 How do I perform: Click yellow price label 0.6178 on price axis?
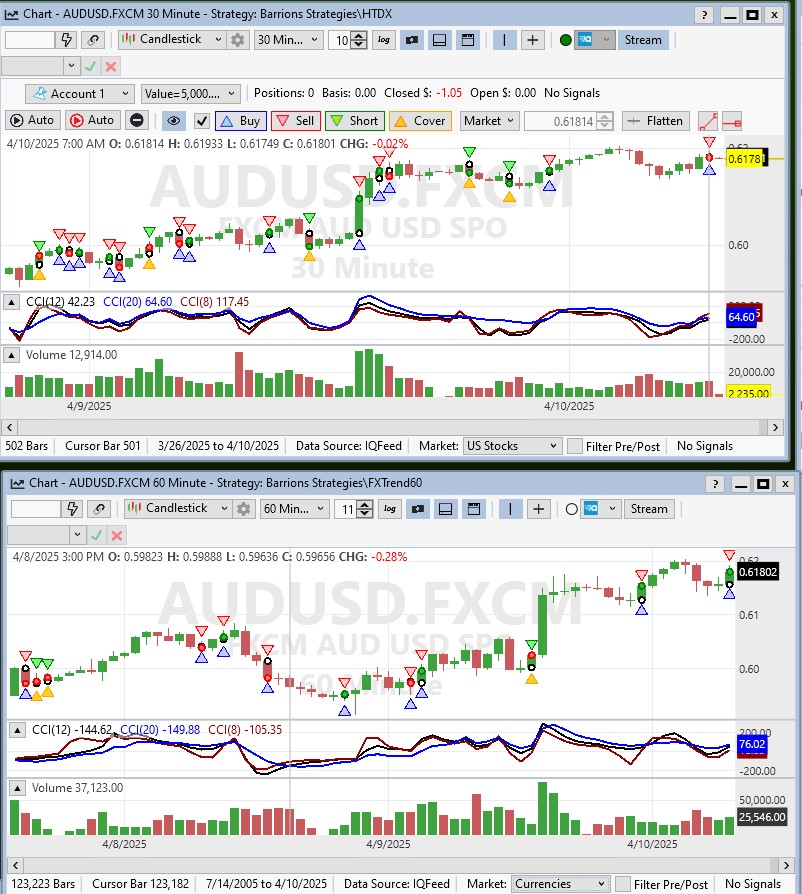click(x=747, y=159)
